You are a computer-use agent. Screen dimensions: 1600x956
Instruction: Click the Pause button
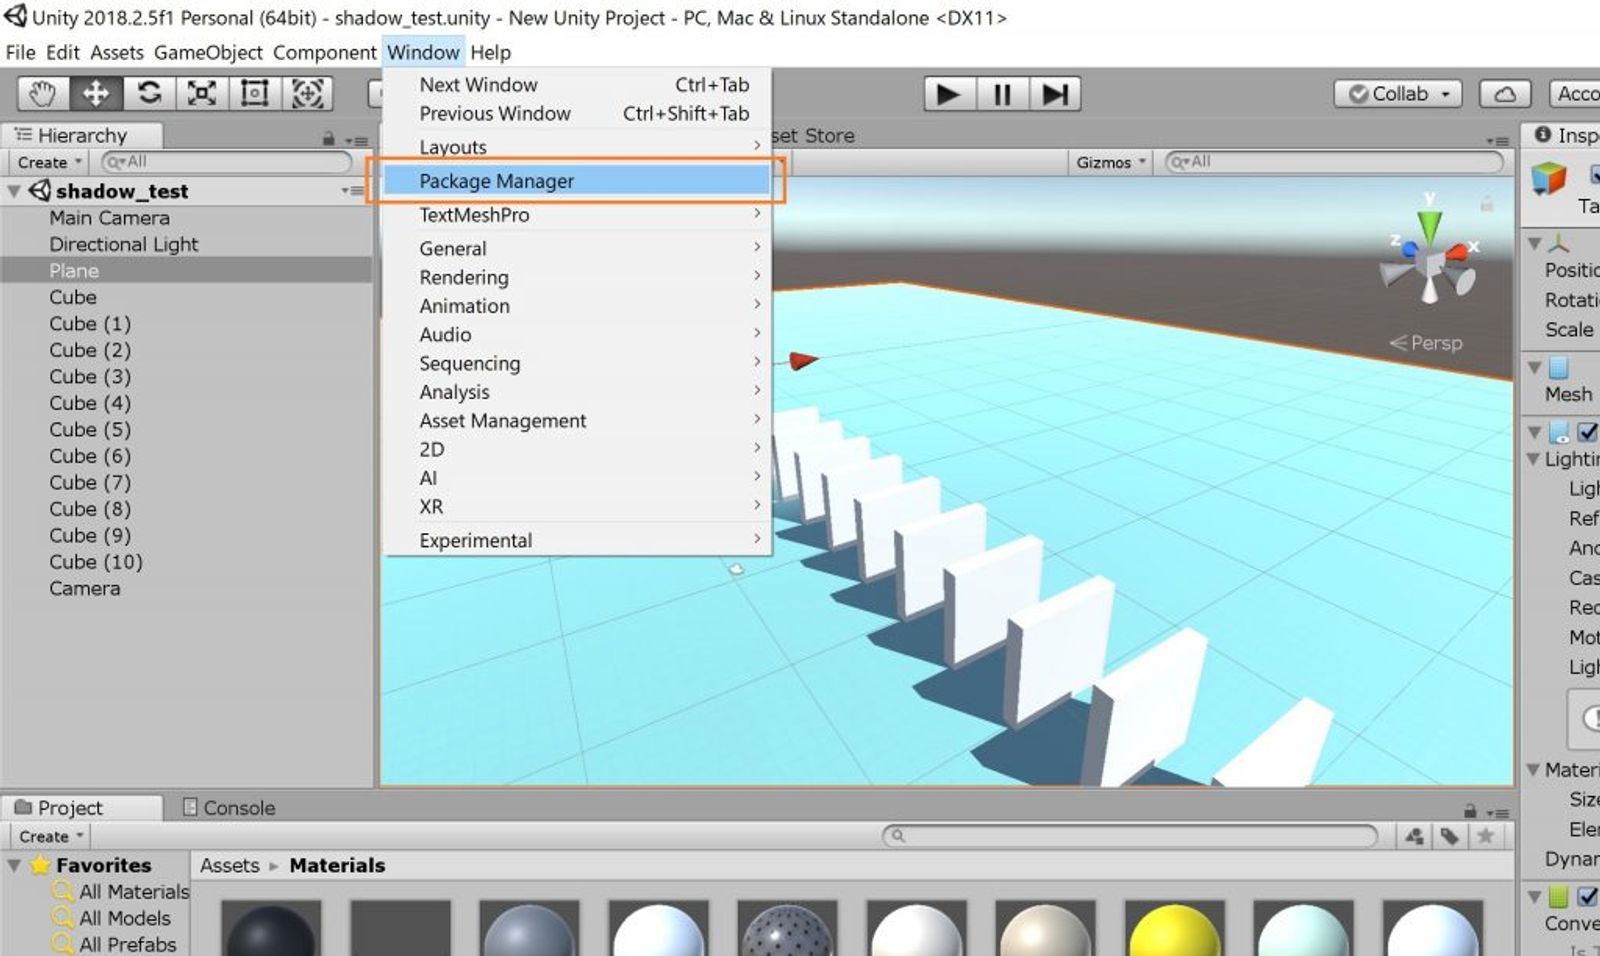pos(1002,94)
